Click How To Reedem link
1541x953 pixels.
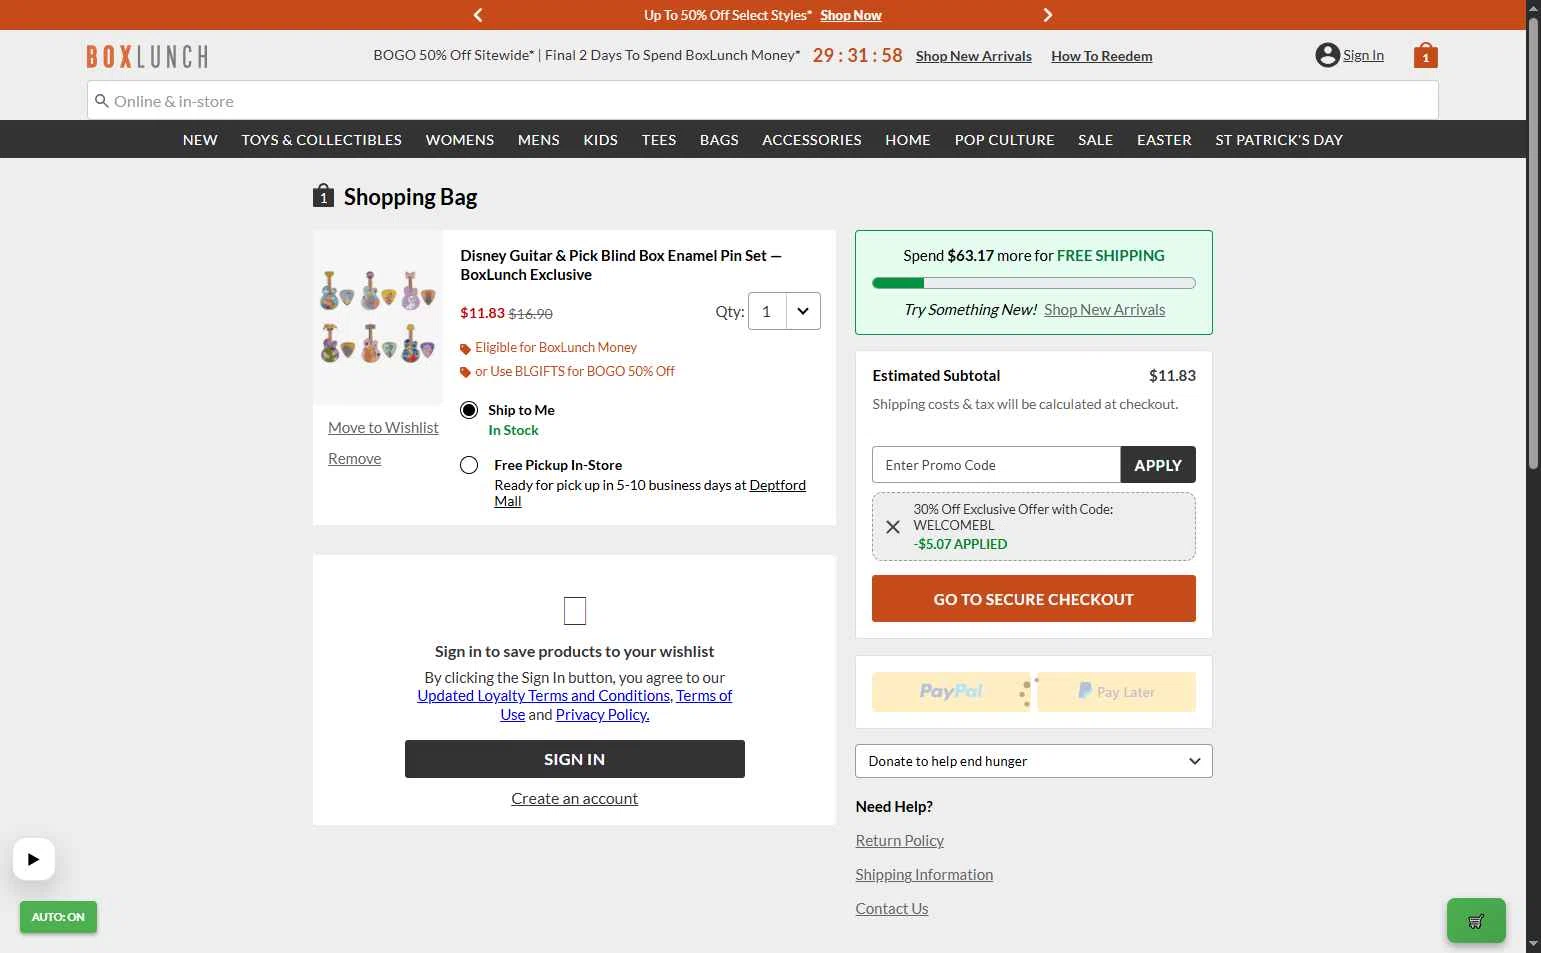(x=1102, y=56)
